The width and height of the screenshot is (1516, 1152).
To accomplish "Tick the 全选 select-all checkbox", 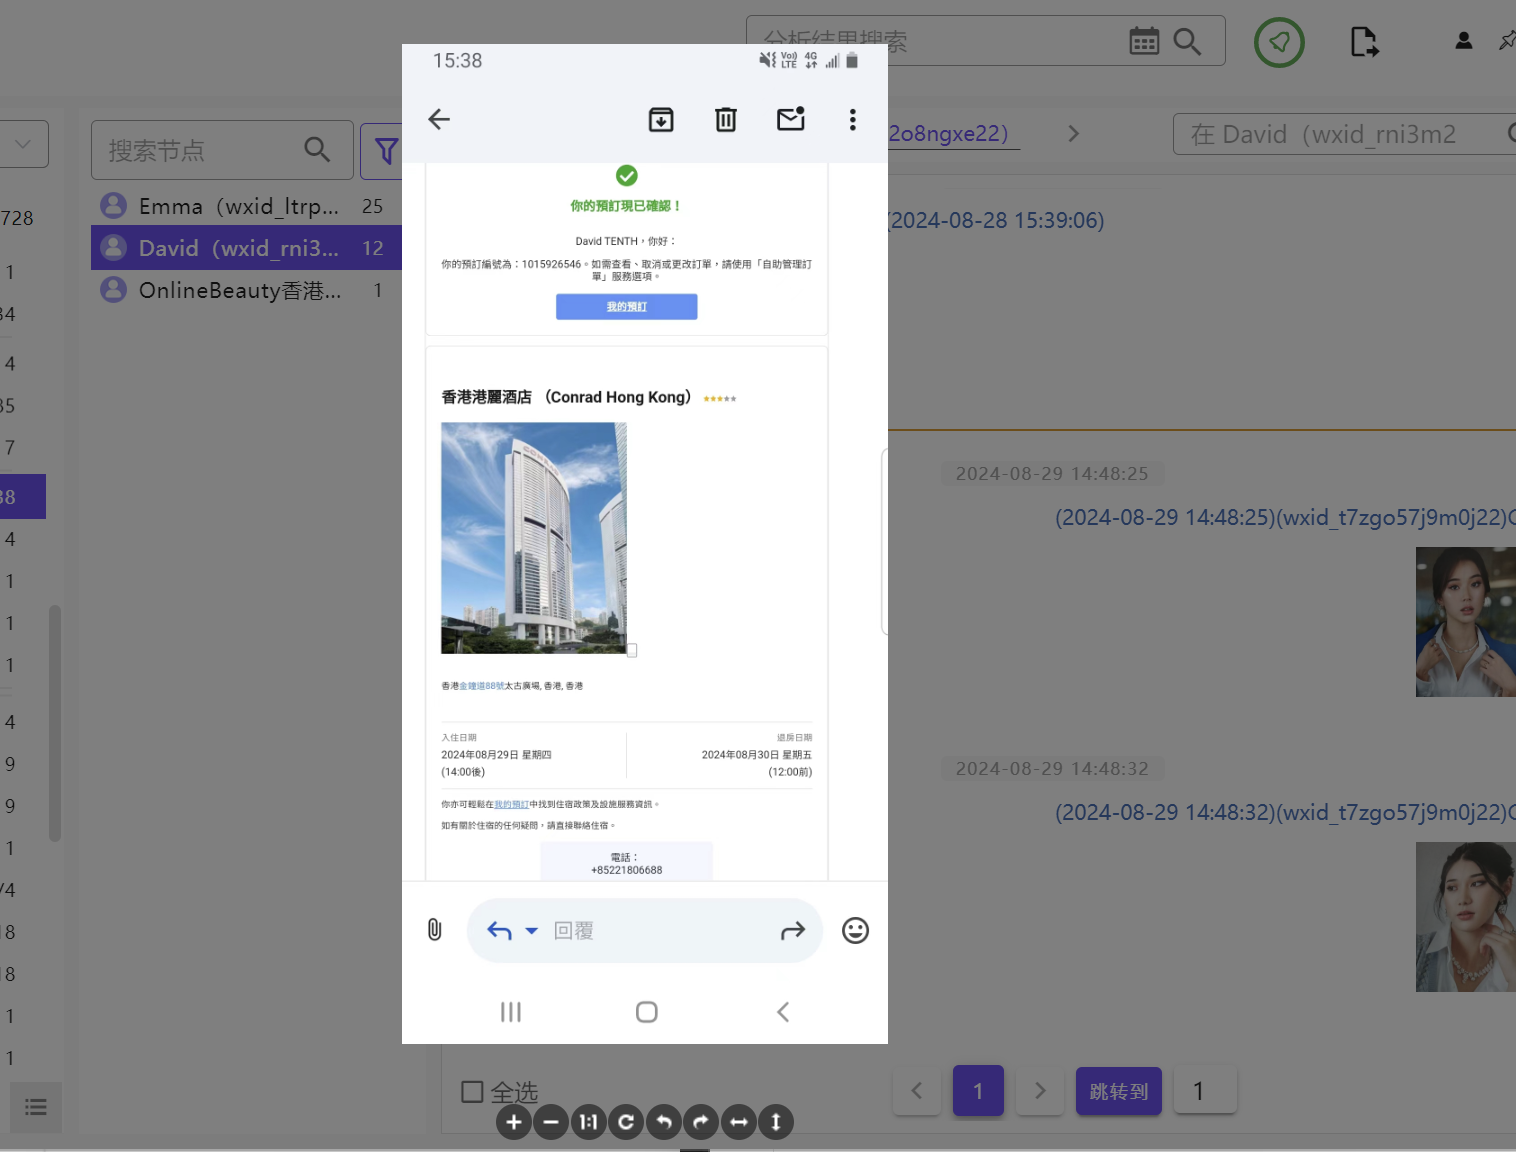I will [472, 1092].
